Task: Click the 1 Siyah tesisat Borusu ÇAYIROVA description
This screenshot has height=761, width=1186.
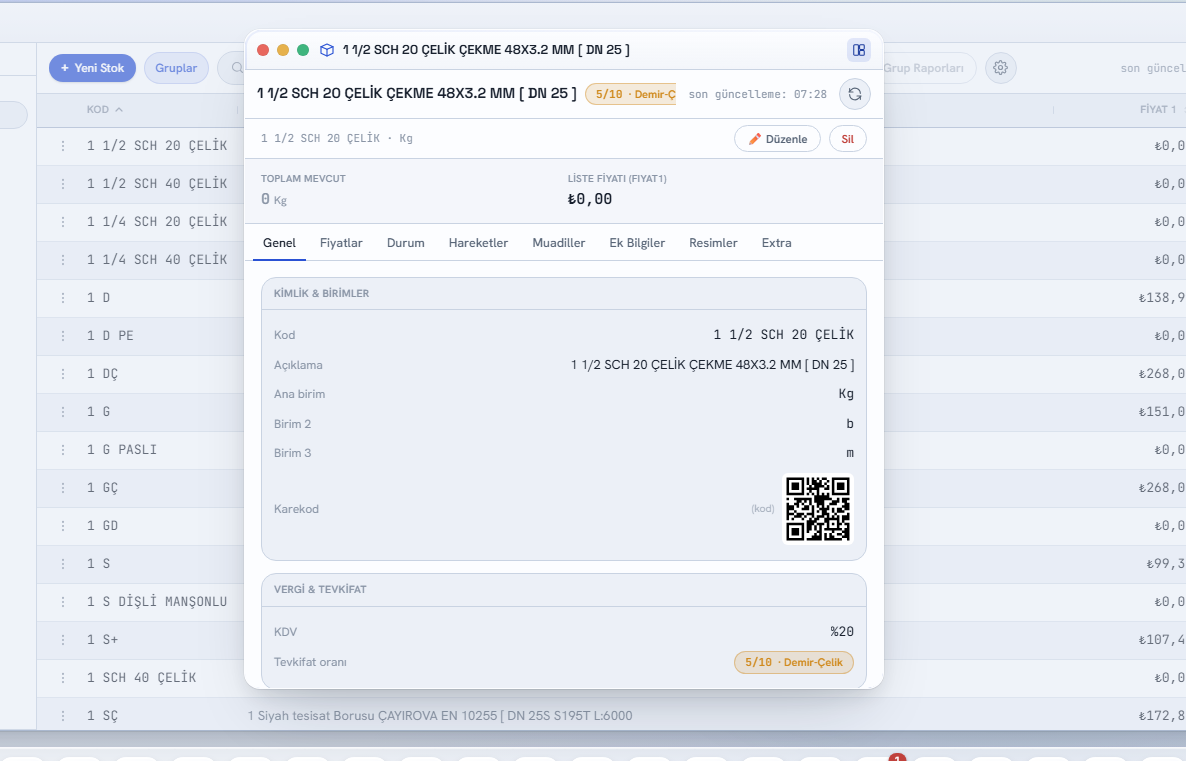Action: tap(440, 716)
